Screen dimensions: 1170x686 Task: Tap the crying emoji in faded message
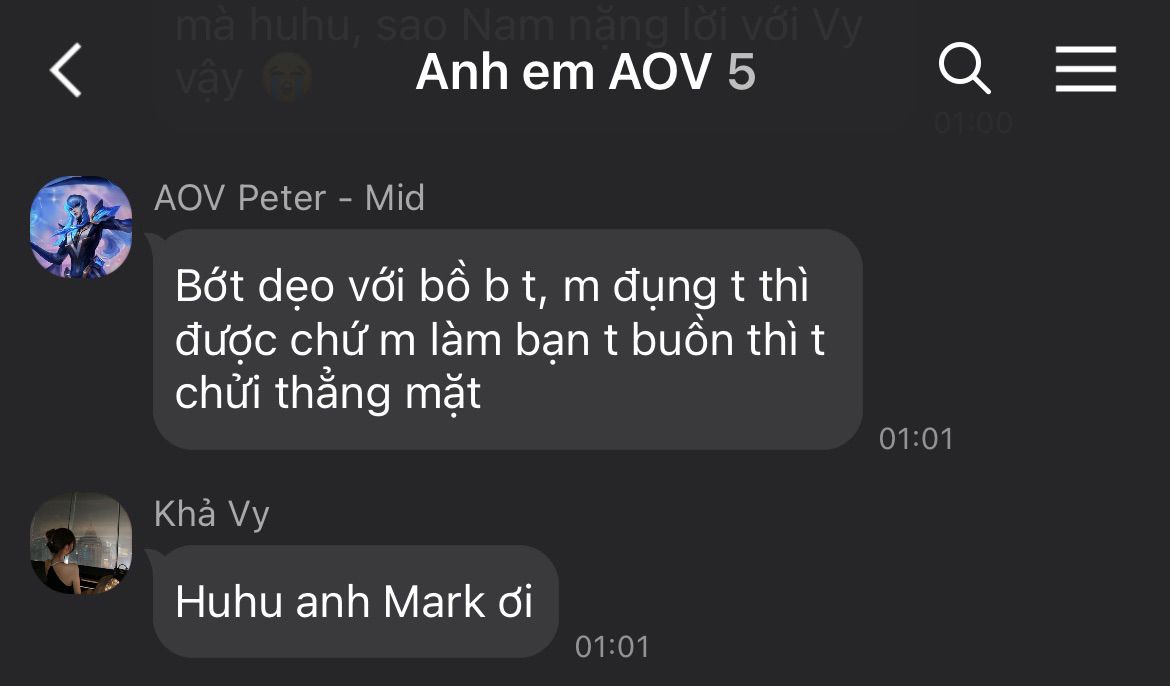(x=287, y=78)
